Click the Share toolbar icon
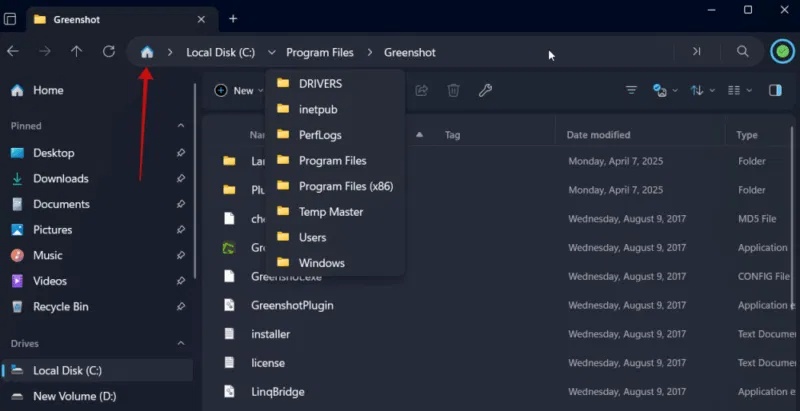The height and width of the screenshot is (411, 800). 421,90
